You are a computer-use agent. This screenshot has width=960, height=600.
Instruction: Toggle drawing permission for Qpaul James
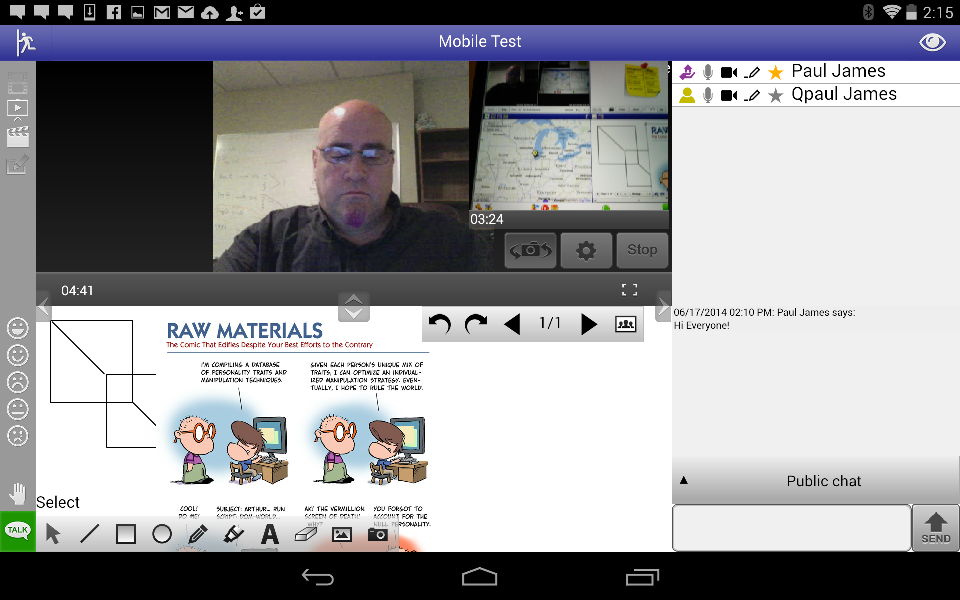point(752,96)
